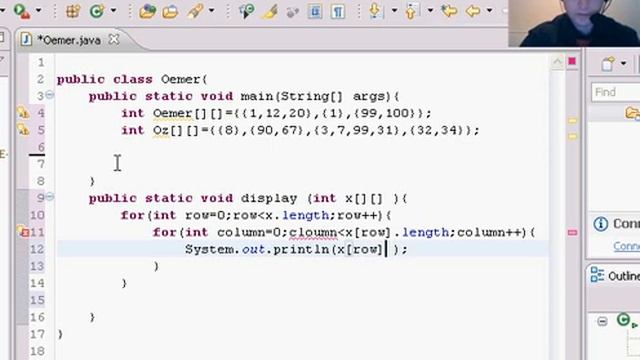Open the Next Annotation dropdown arrow
The image size is (640, 360).
pyautogui.click(x=394, y=10)
